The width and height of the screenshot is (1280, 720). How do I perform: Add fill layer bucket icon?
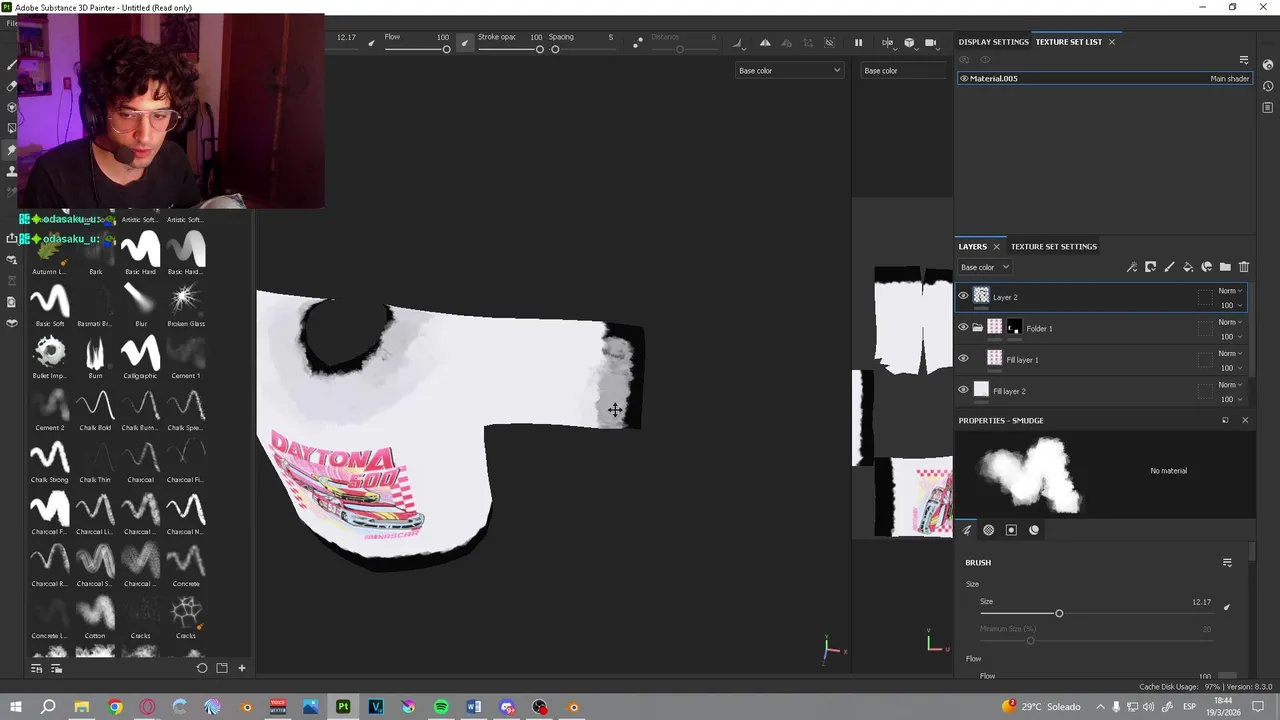(1188, 267)
